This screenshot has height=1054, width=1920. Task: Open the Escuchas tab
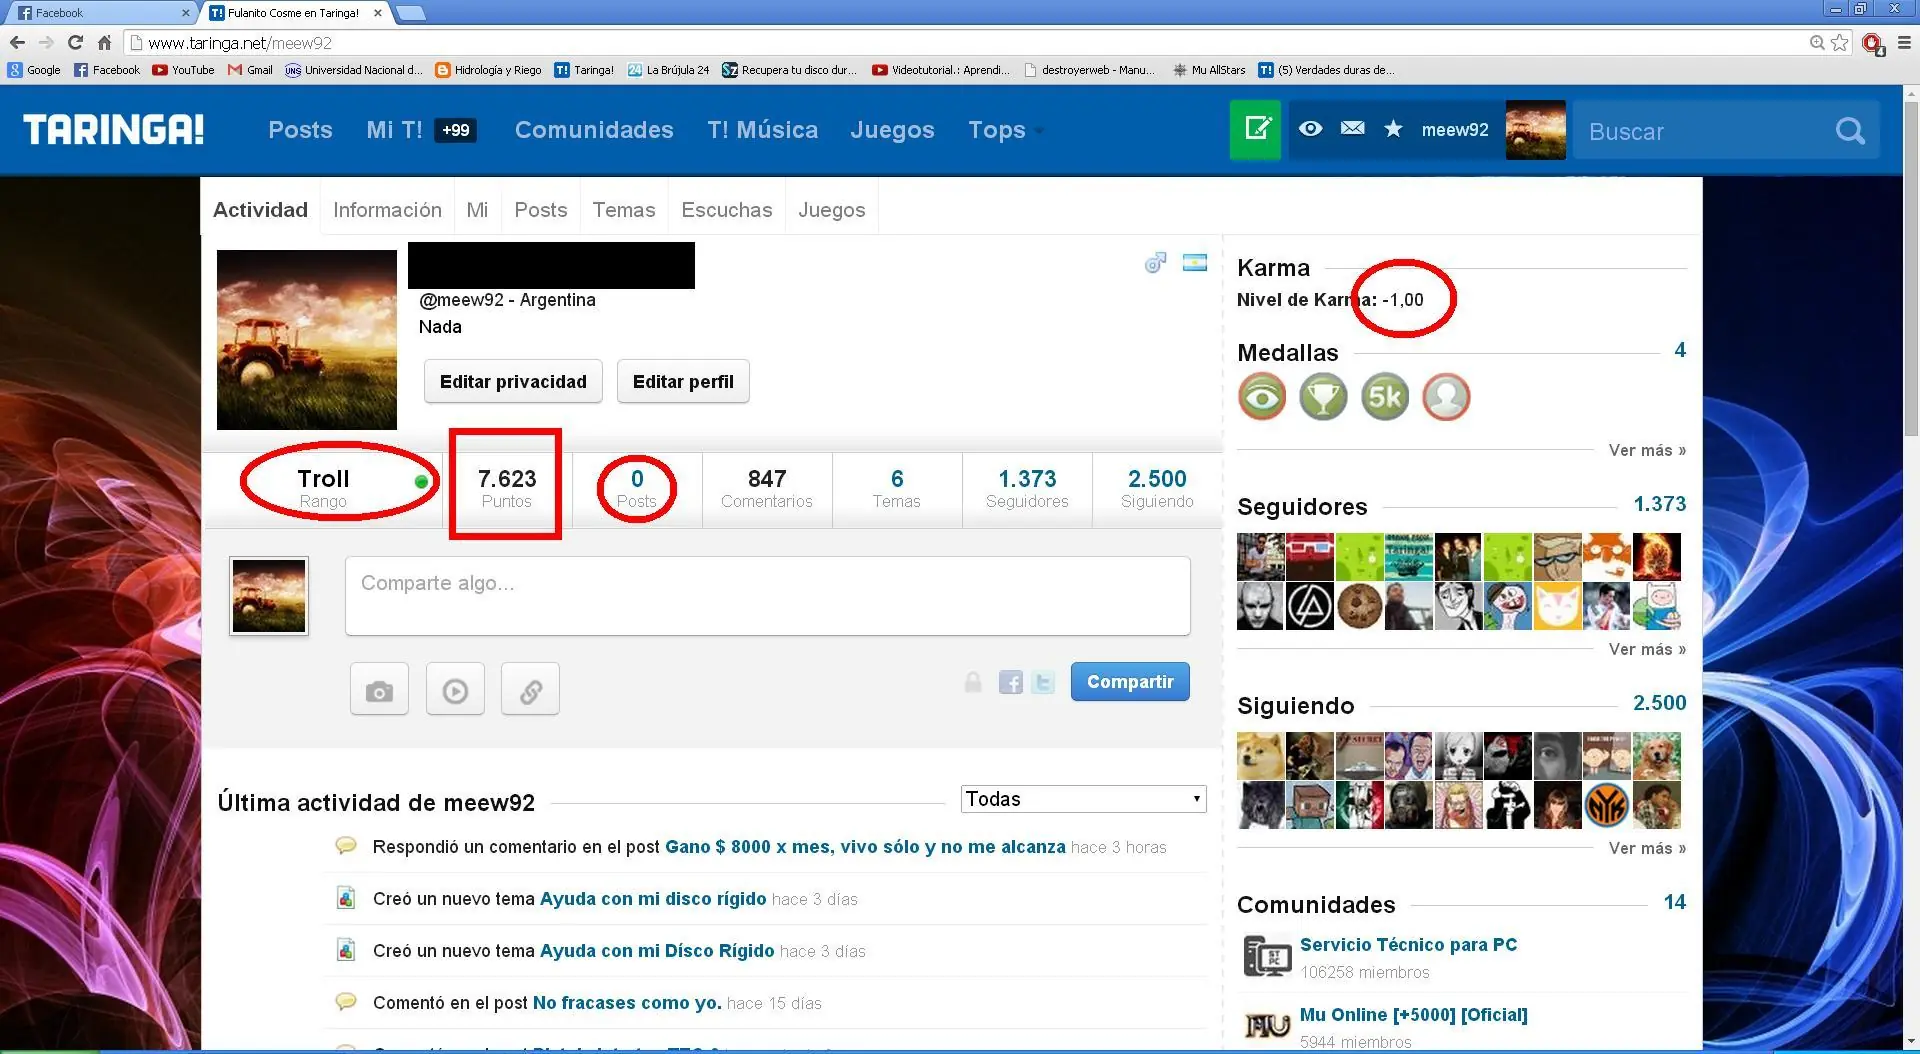click(727, 210)
